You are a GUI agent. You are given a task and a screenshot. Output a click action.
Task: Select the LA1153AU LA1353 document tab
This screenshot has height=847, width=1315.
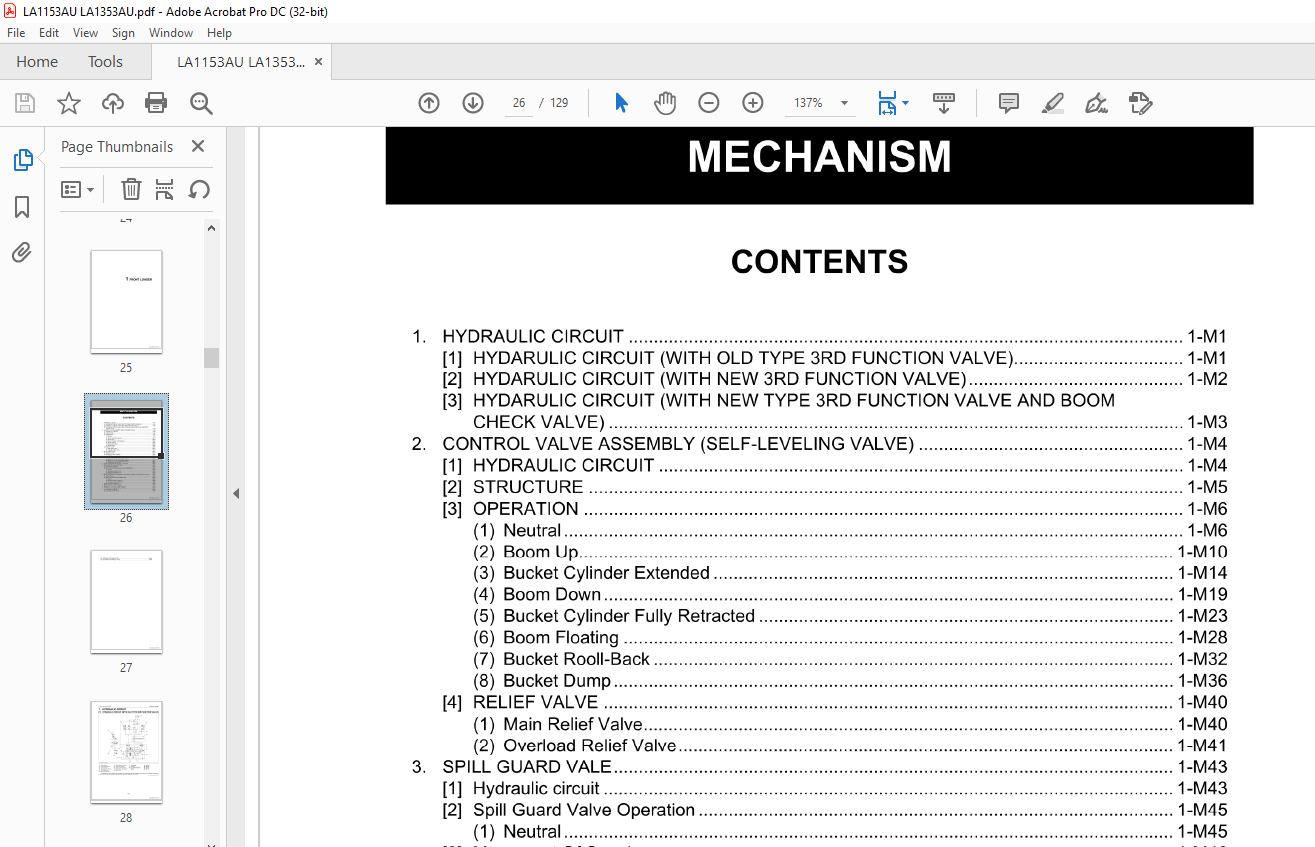click(x=241, y=62)
